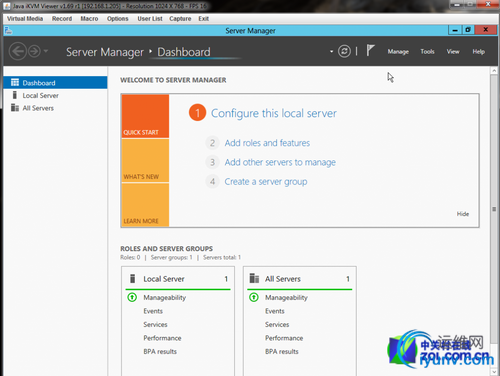Click the step 3 circle number
The width and height of the screenshot is (500, 376).
click(x=212, y=162)
